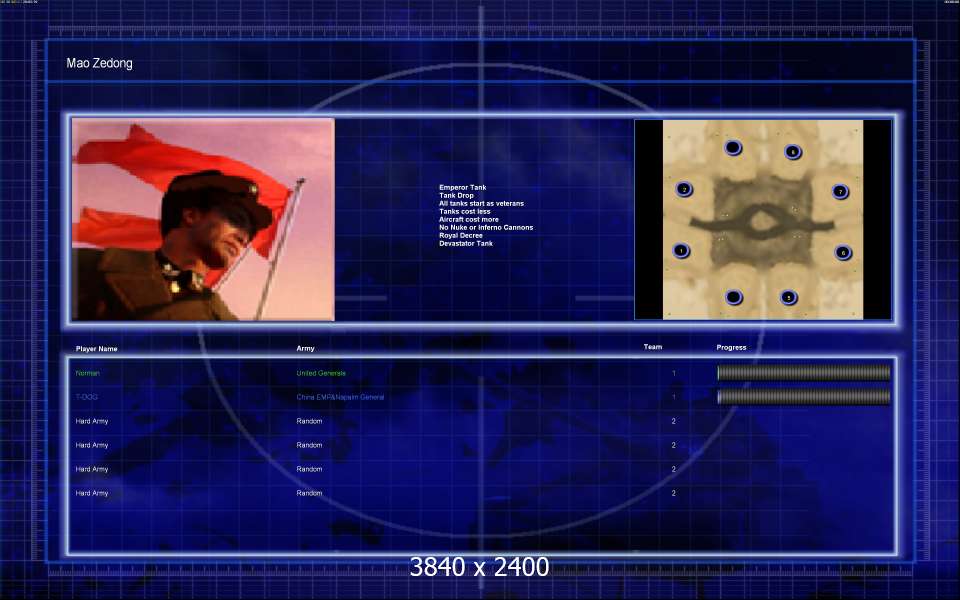The image size is (960, 600).
Task: Click start position marker 8 on map
Action: (792, 151)
